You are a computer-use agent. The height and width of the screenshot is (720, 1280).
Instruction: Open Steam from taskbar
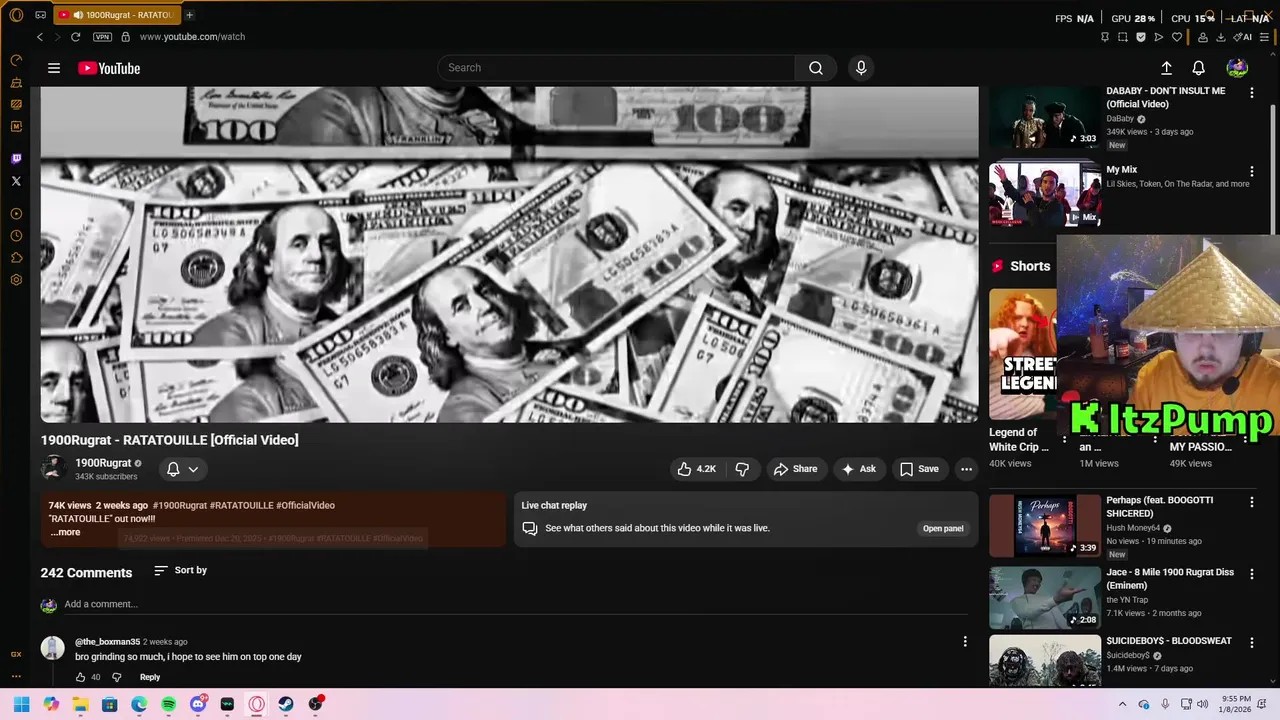(286, 704)
